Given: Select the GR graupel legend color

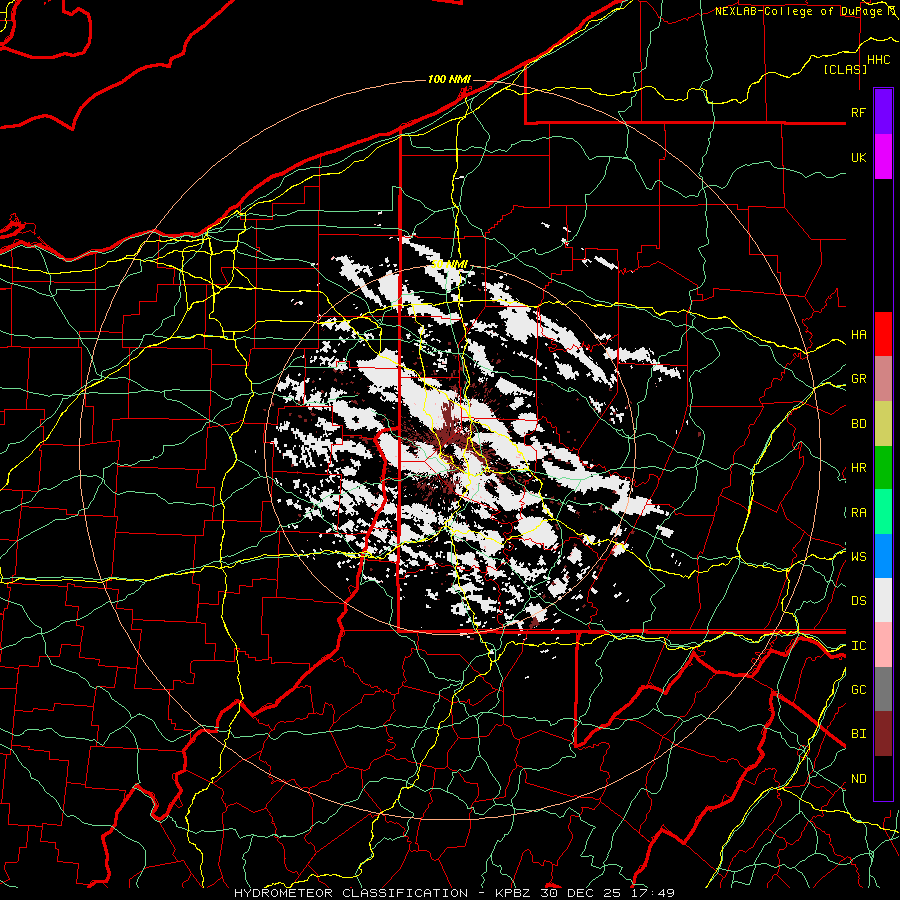Looking at the screenshot, I should pyautogui.click(x=883, y=378).
